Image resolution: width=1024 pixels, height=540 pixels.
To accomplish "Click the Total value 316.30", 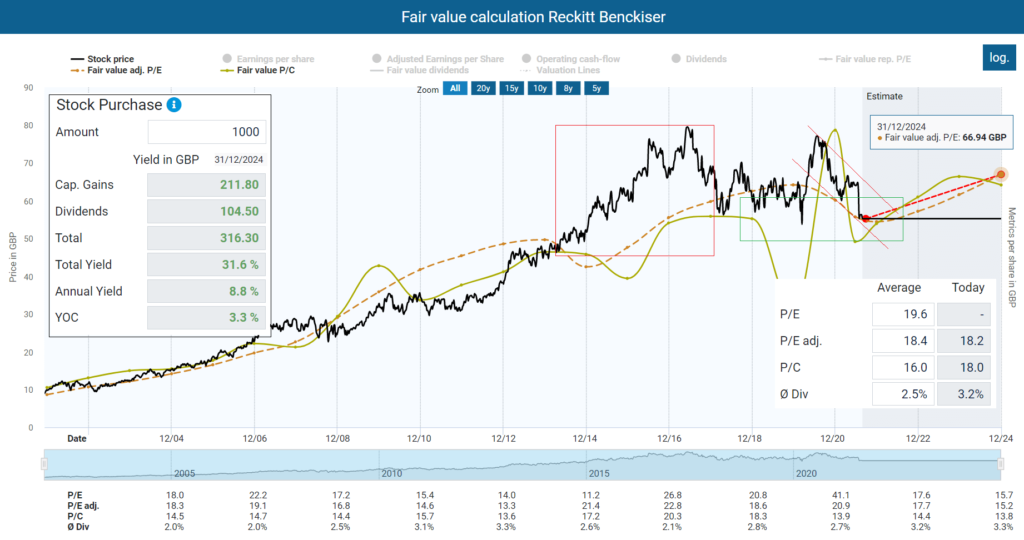I will click(206, 238).
